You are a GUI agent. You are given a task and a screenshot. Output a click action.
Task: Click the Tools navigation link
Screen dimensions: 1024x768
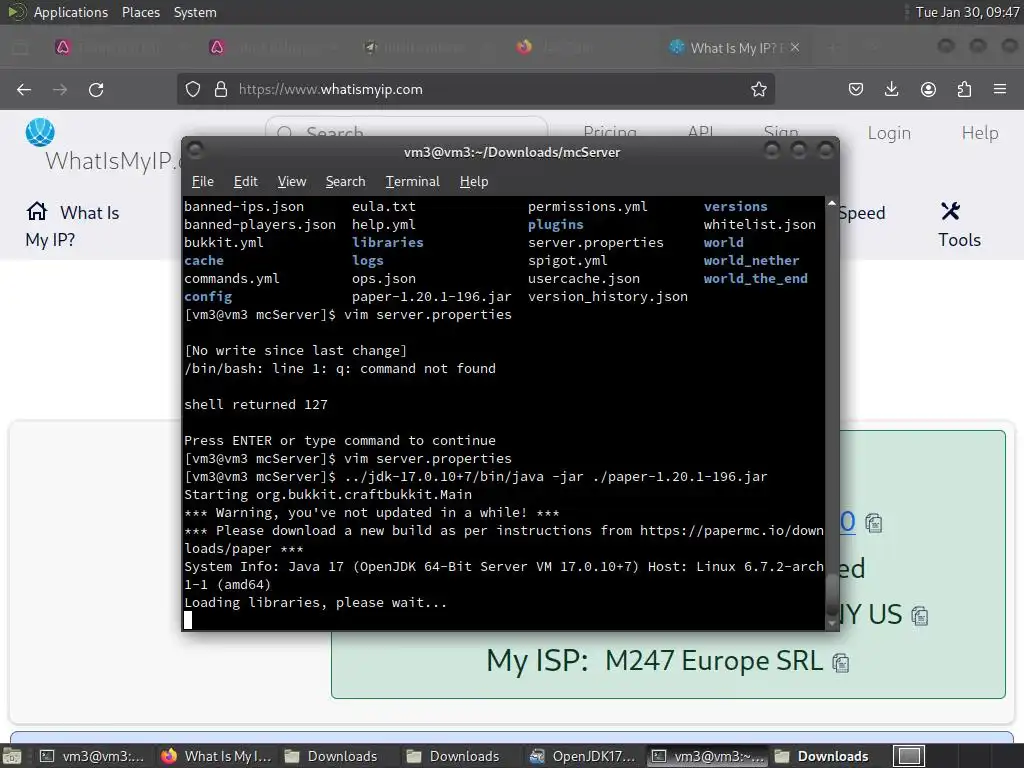click(959, 240)
